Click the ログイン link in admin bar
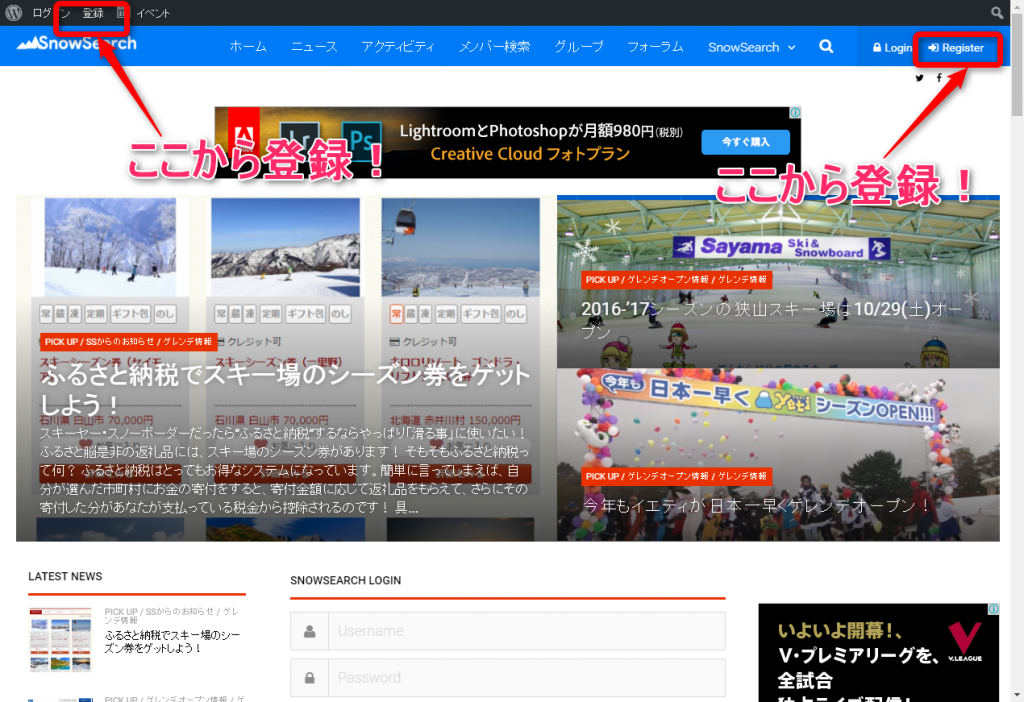The image size is (1024, 702). [51, 13]
